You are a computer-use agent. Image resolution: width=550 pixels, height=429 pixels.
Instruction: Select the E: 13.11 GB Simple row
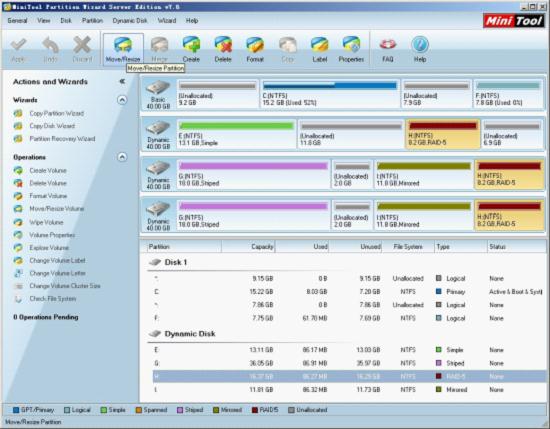(x=349, y=350)
